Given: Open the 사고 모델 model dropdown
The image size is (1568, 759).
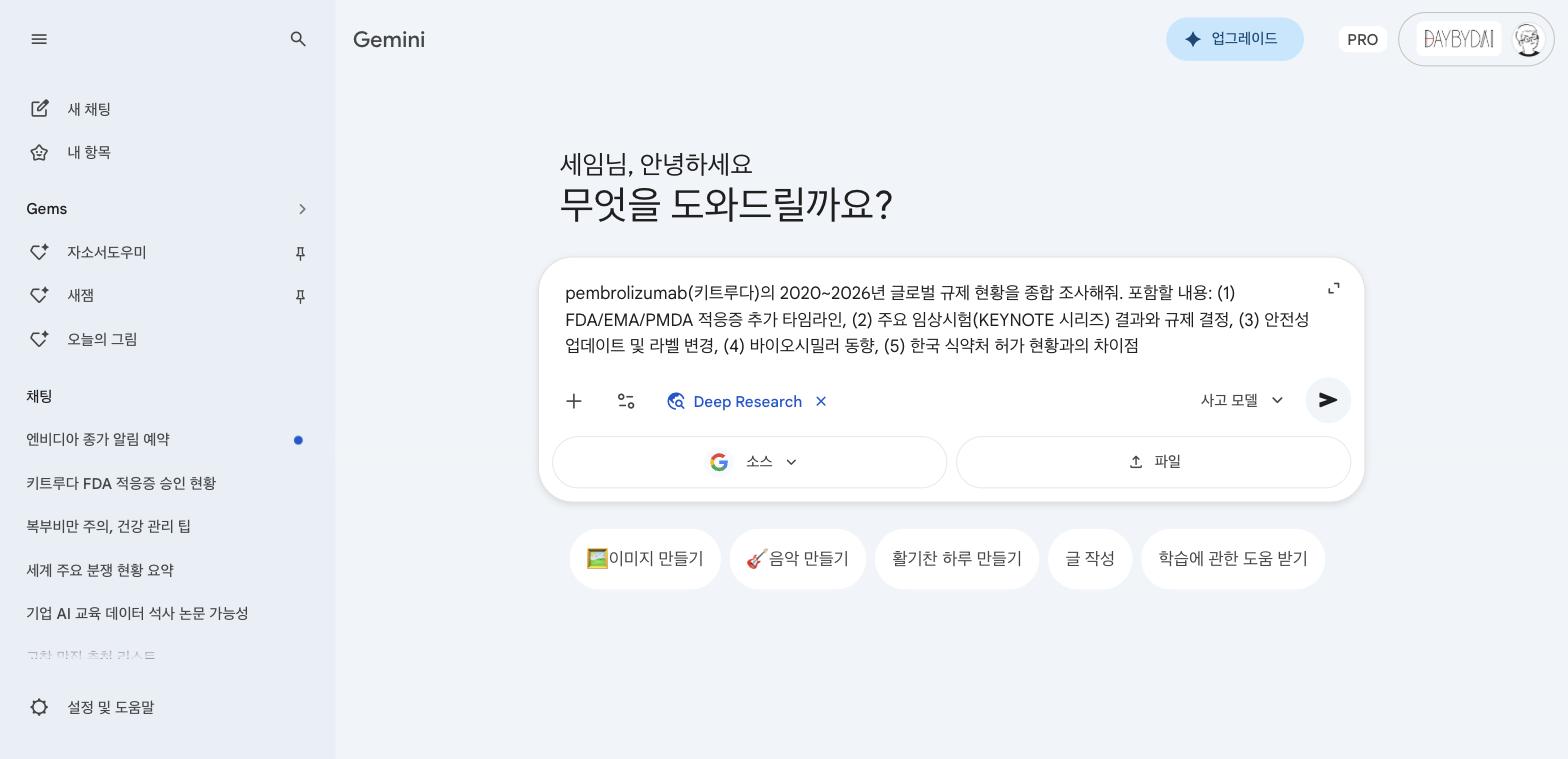Looking at the screenshot, I should (x=1242, y=400).
